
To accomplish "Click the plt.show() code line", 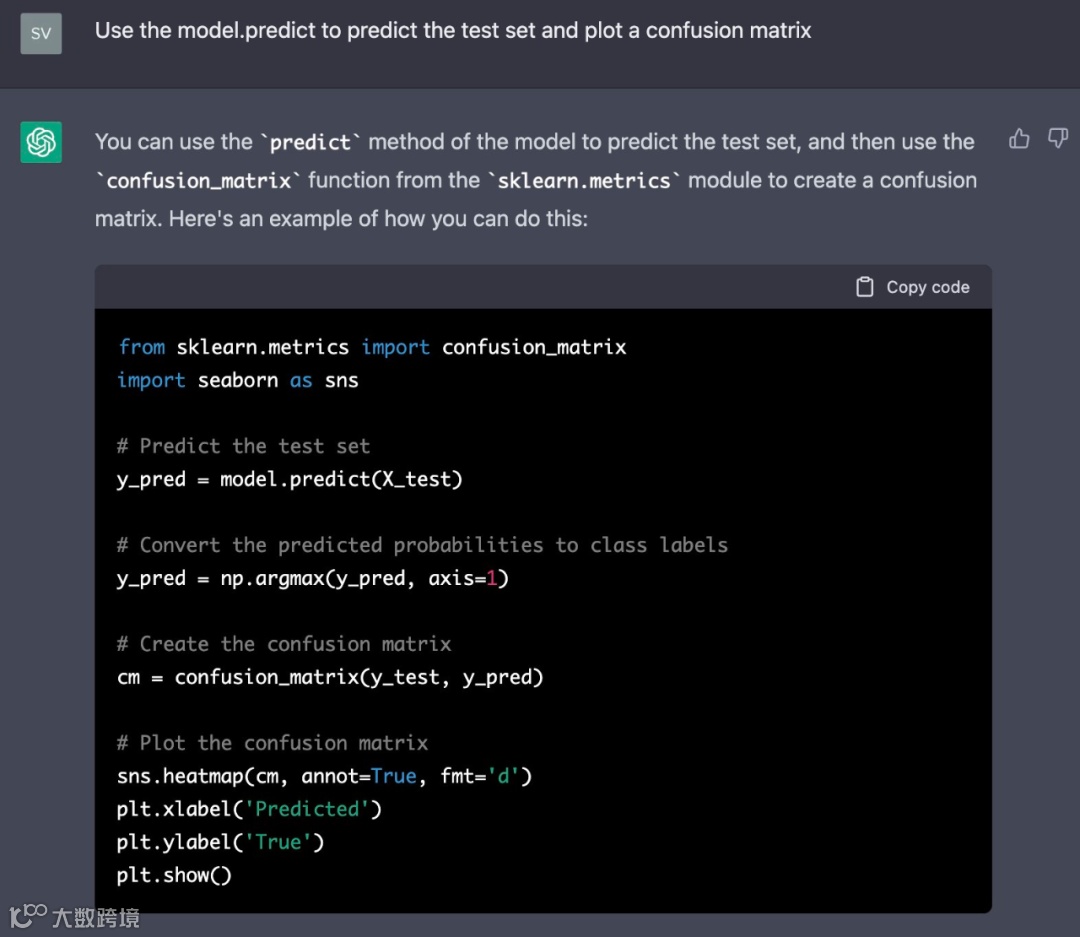I will tap(174, 875).
